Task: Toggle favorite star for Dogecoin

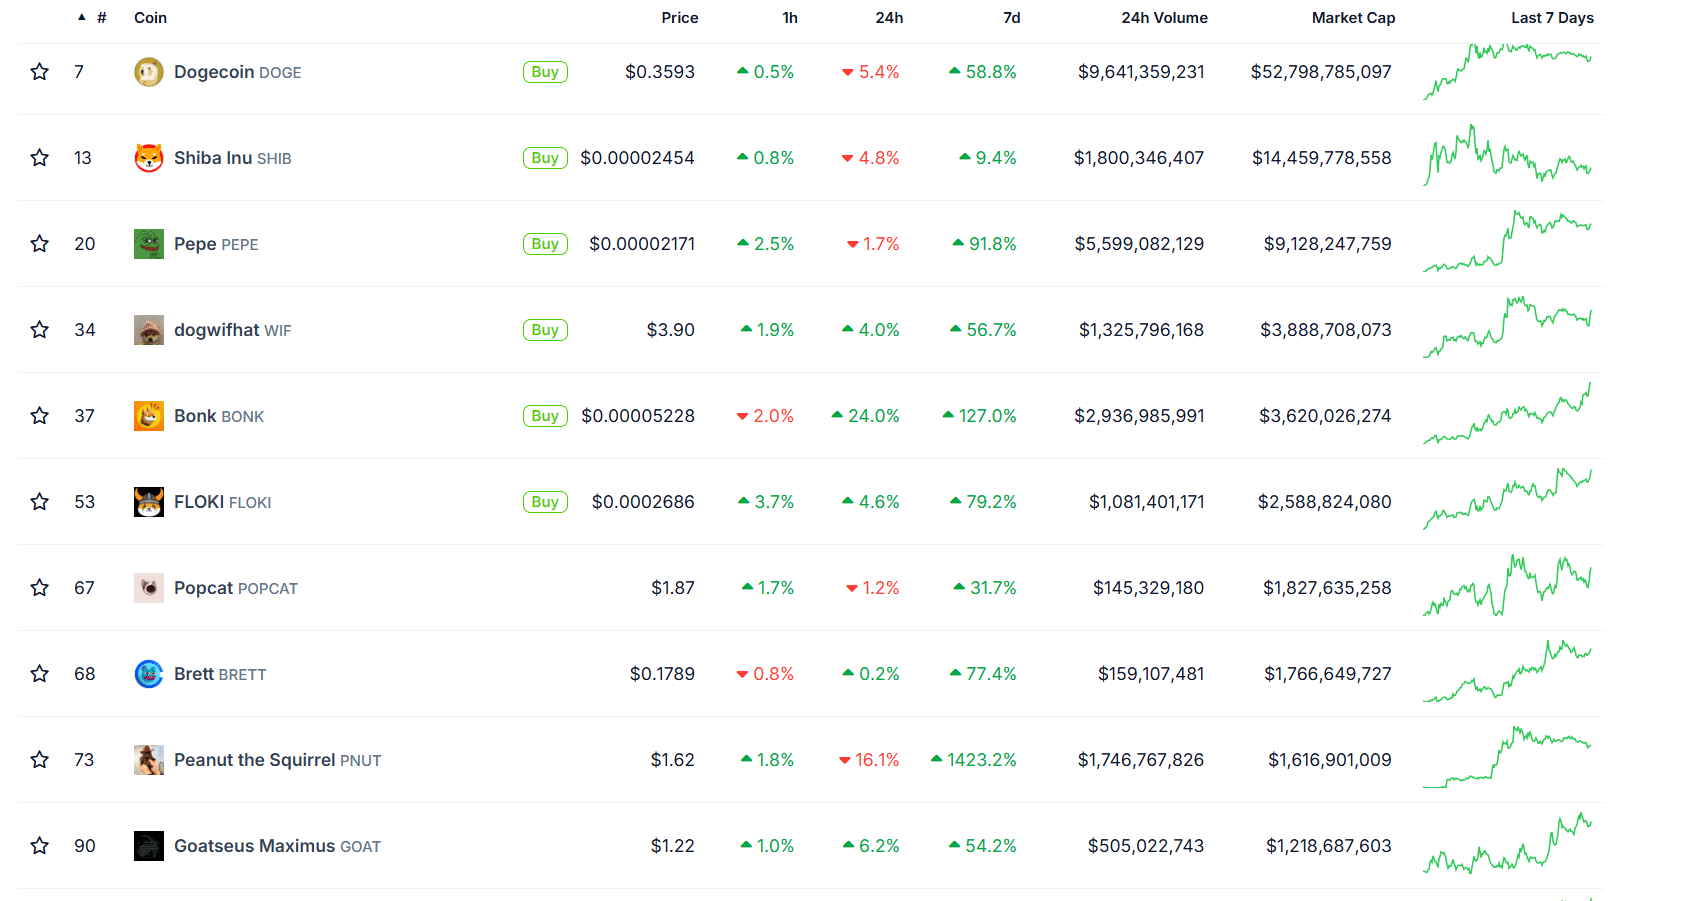Action: pos(40,72)
